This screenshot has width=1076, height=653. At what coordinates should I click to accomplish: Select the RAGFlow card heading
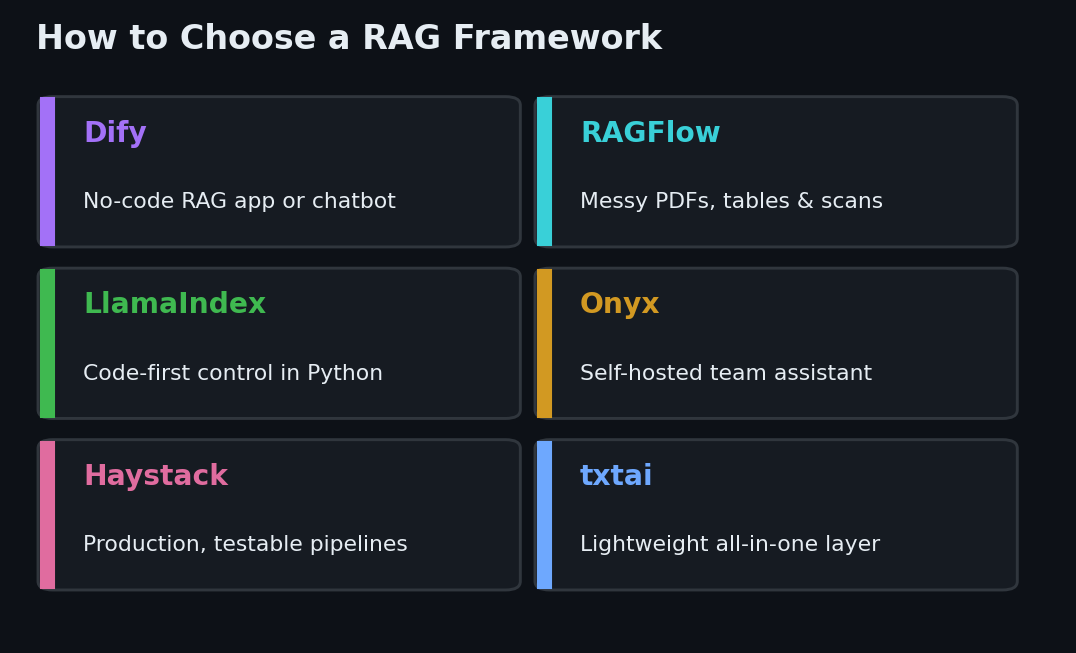[650, 132]
